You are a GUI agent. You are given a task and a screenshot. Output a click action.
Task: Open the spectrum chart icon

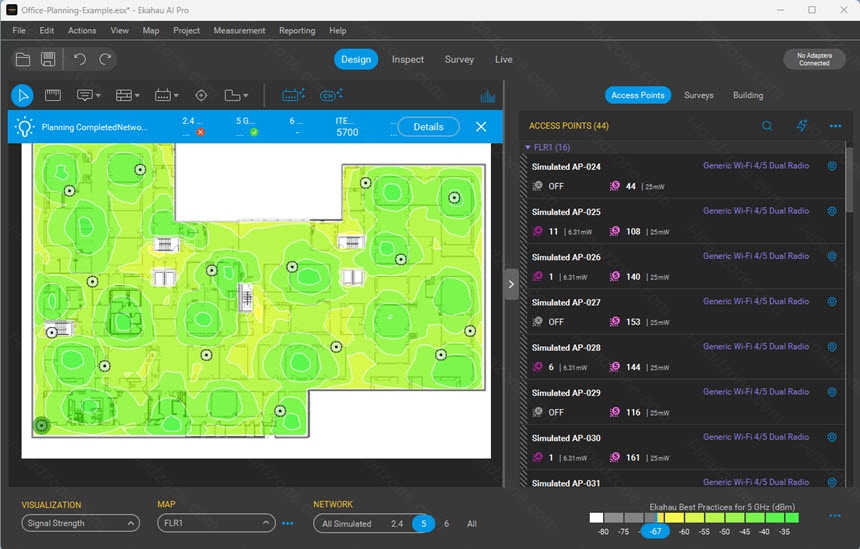click(488, 97)
